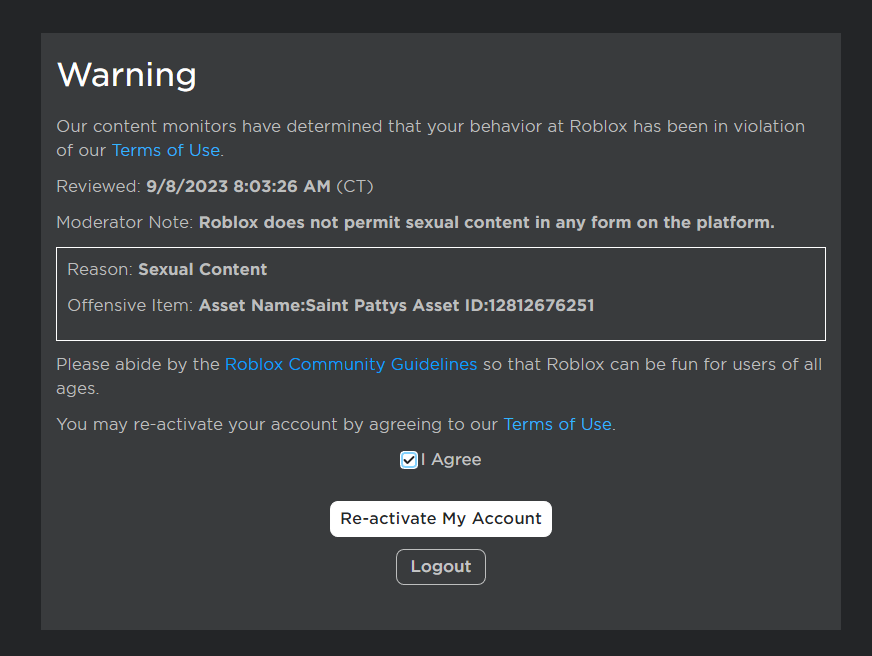Open Terms of Use link in first paragraph
This screenshot has height=656, width=872.
166,150
